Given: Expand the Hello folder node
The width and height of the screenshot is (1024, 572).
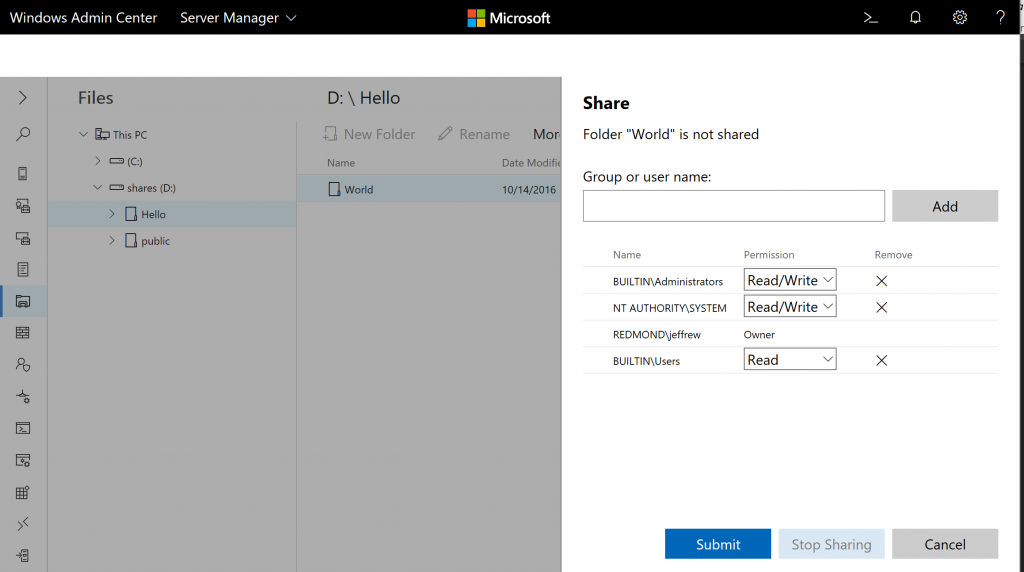Looking at the screenshot, I should 112,214.
